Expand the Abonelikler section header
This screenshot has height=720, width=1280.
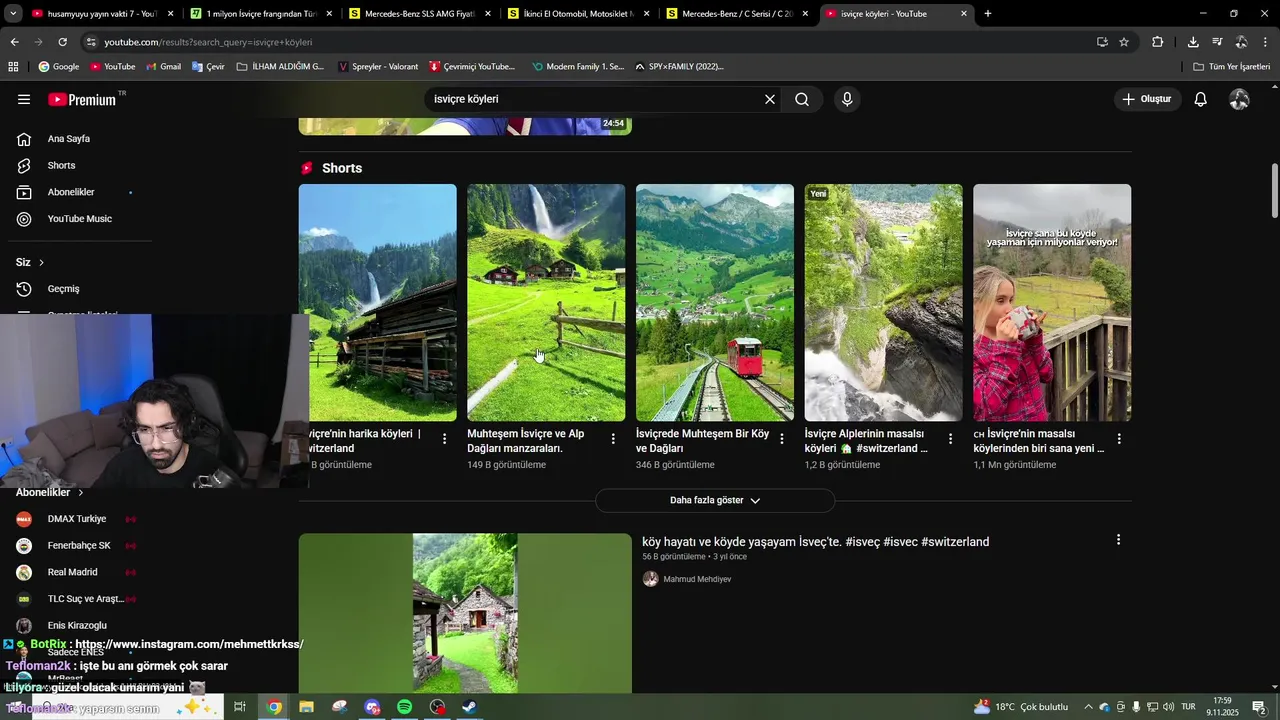tap(50, 492)
